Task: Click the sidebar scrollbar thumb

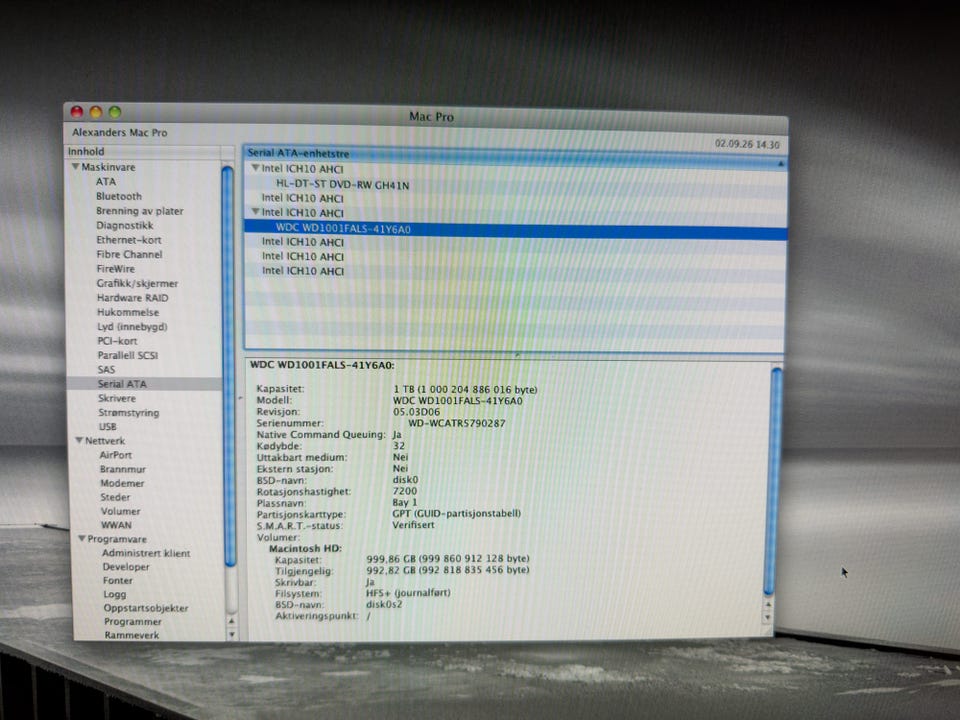Action: 228,366
